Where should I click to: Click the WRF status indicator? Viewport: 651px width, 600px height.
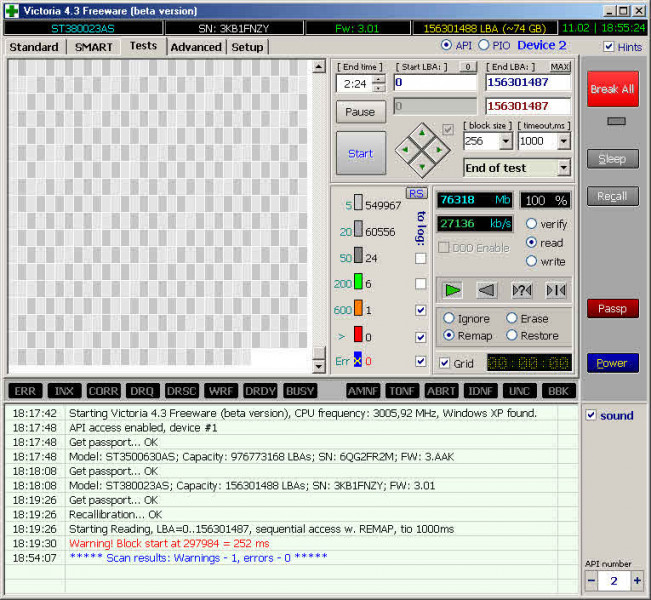(x=221, y=391)
